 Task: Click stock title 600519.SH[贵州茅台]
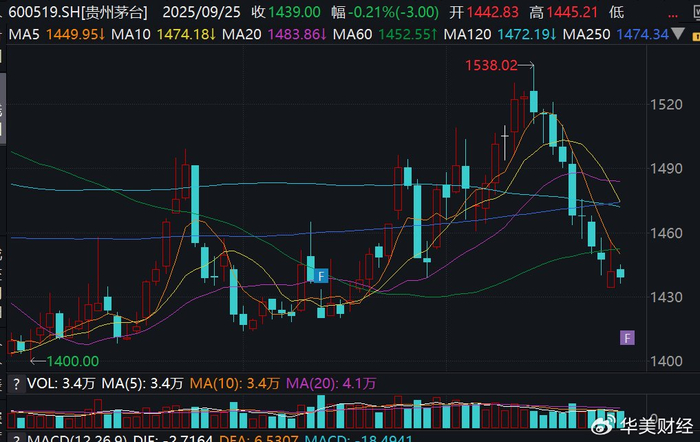point(78,12)
